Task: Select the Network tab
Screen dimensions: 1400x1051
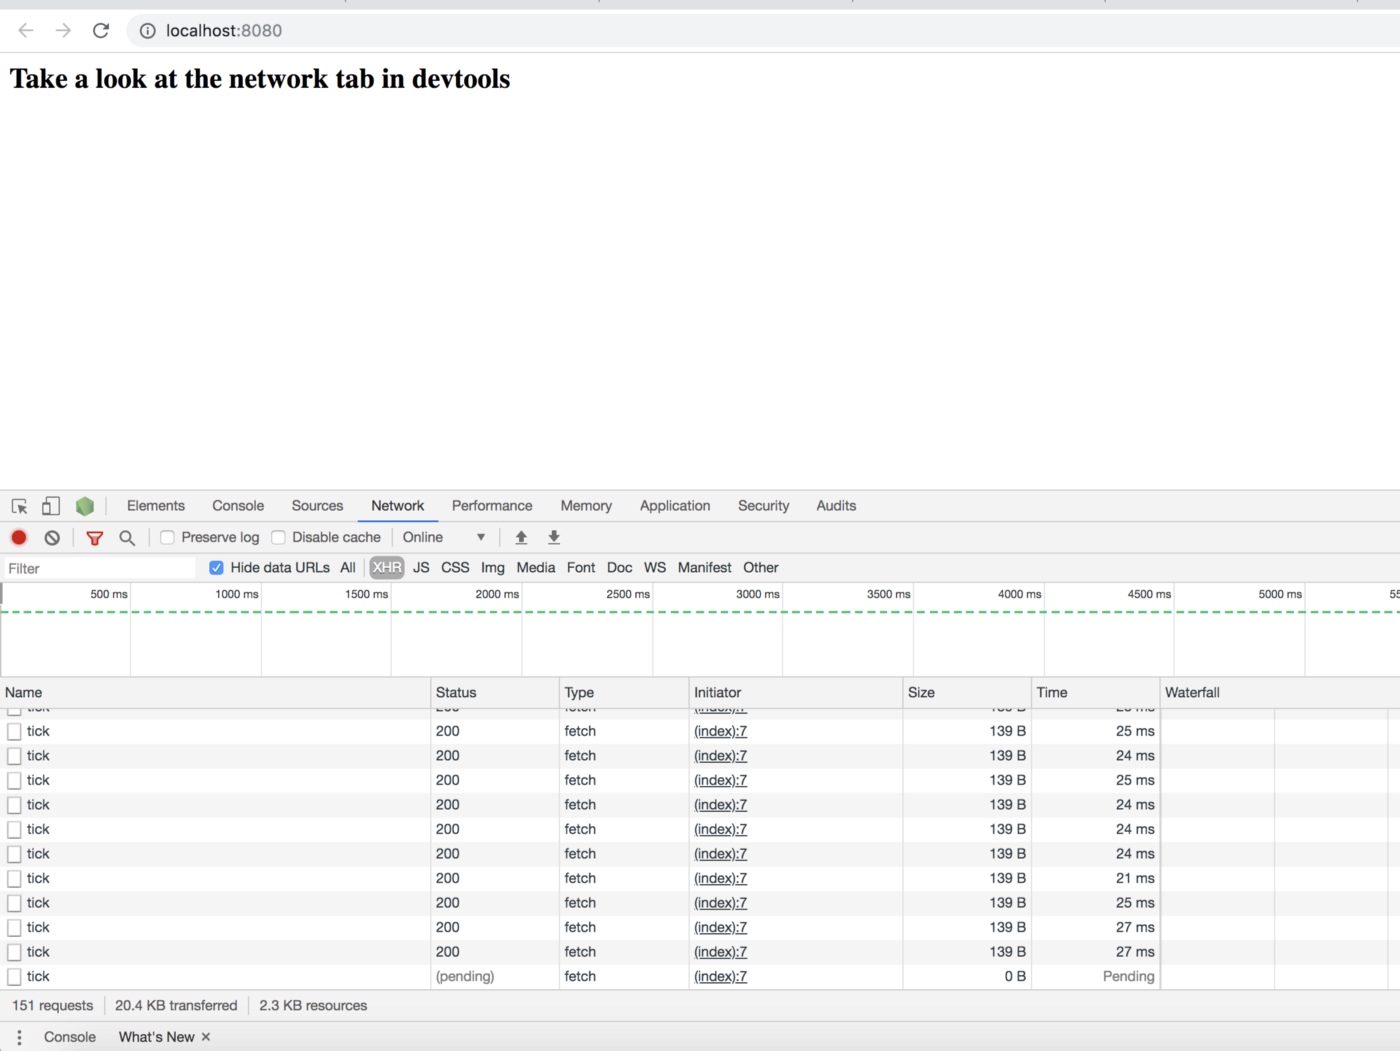Action: 398,506
